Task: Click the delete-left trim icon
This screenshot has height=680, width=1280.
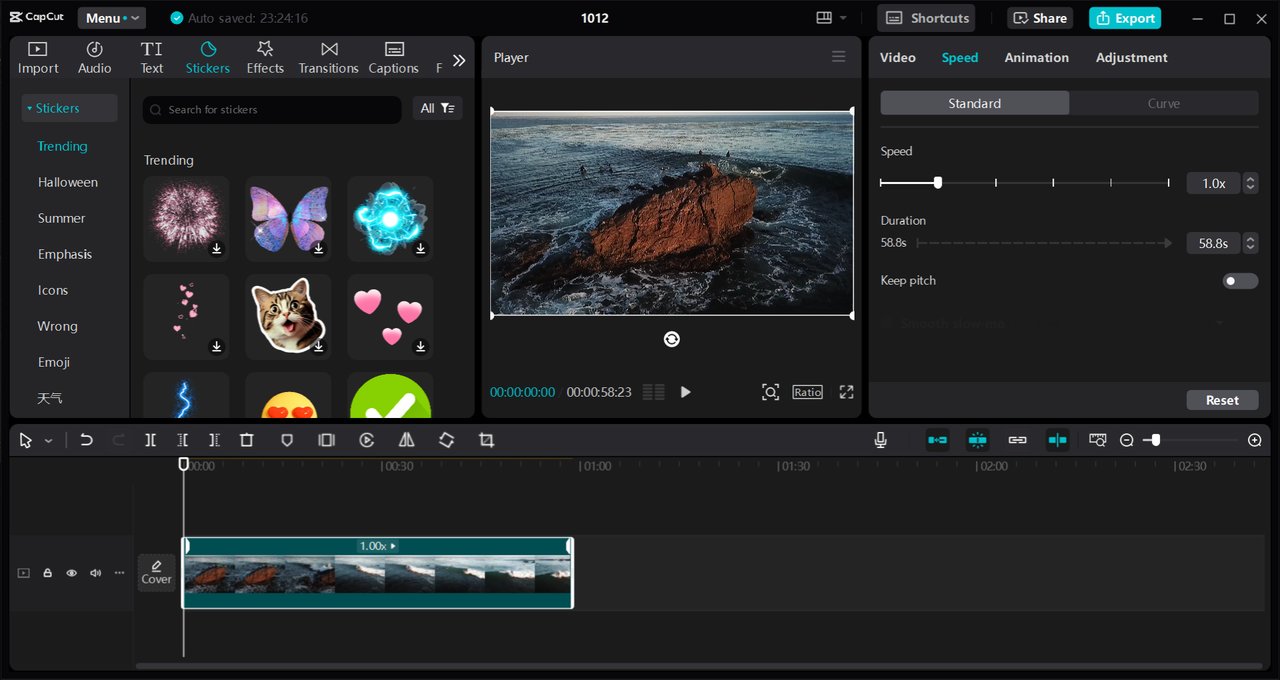Action: [x=182, y=440]
